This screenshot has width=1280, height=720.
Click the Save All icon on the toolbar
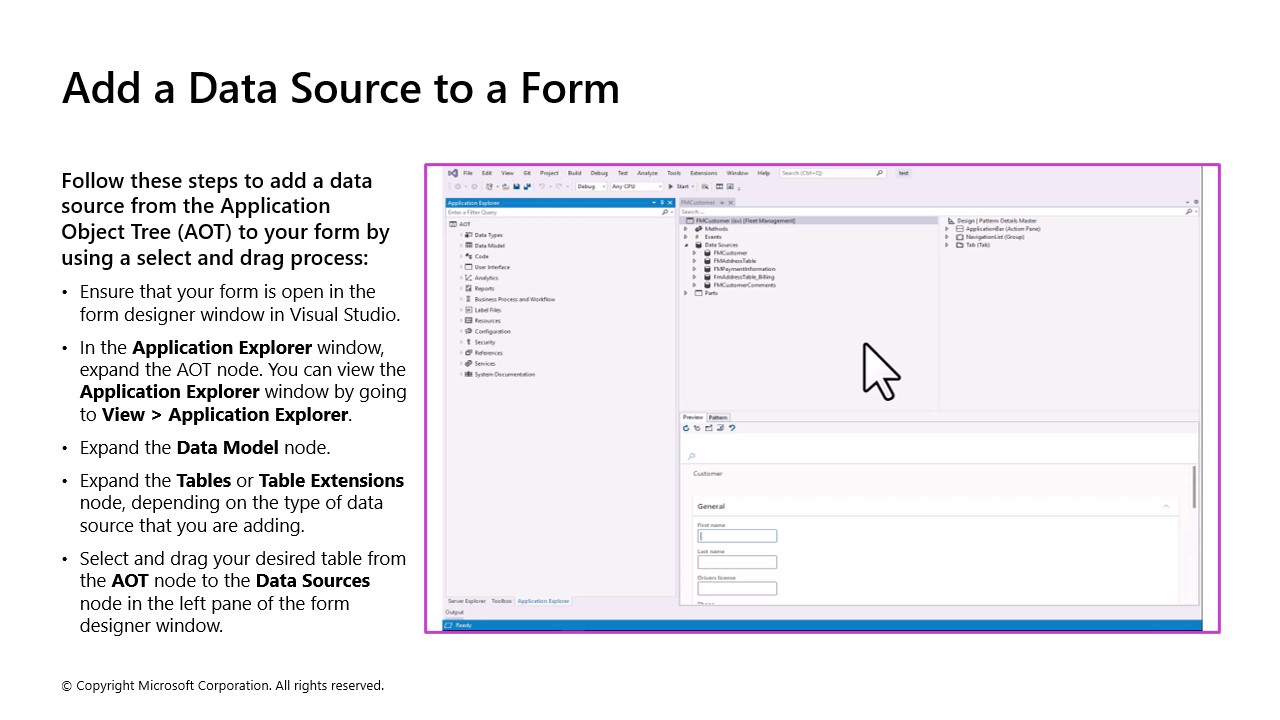click(x=526, y=186)
